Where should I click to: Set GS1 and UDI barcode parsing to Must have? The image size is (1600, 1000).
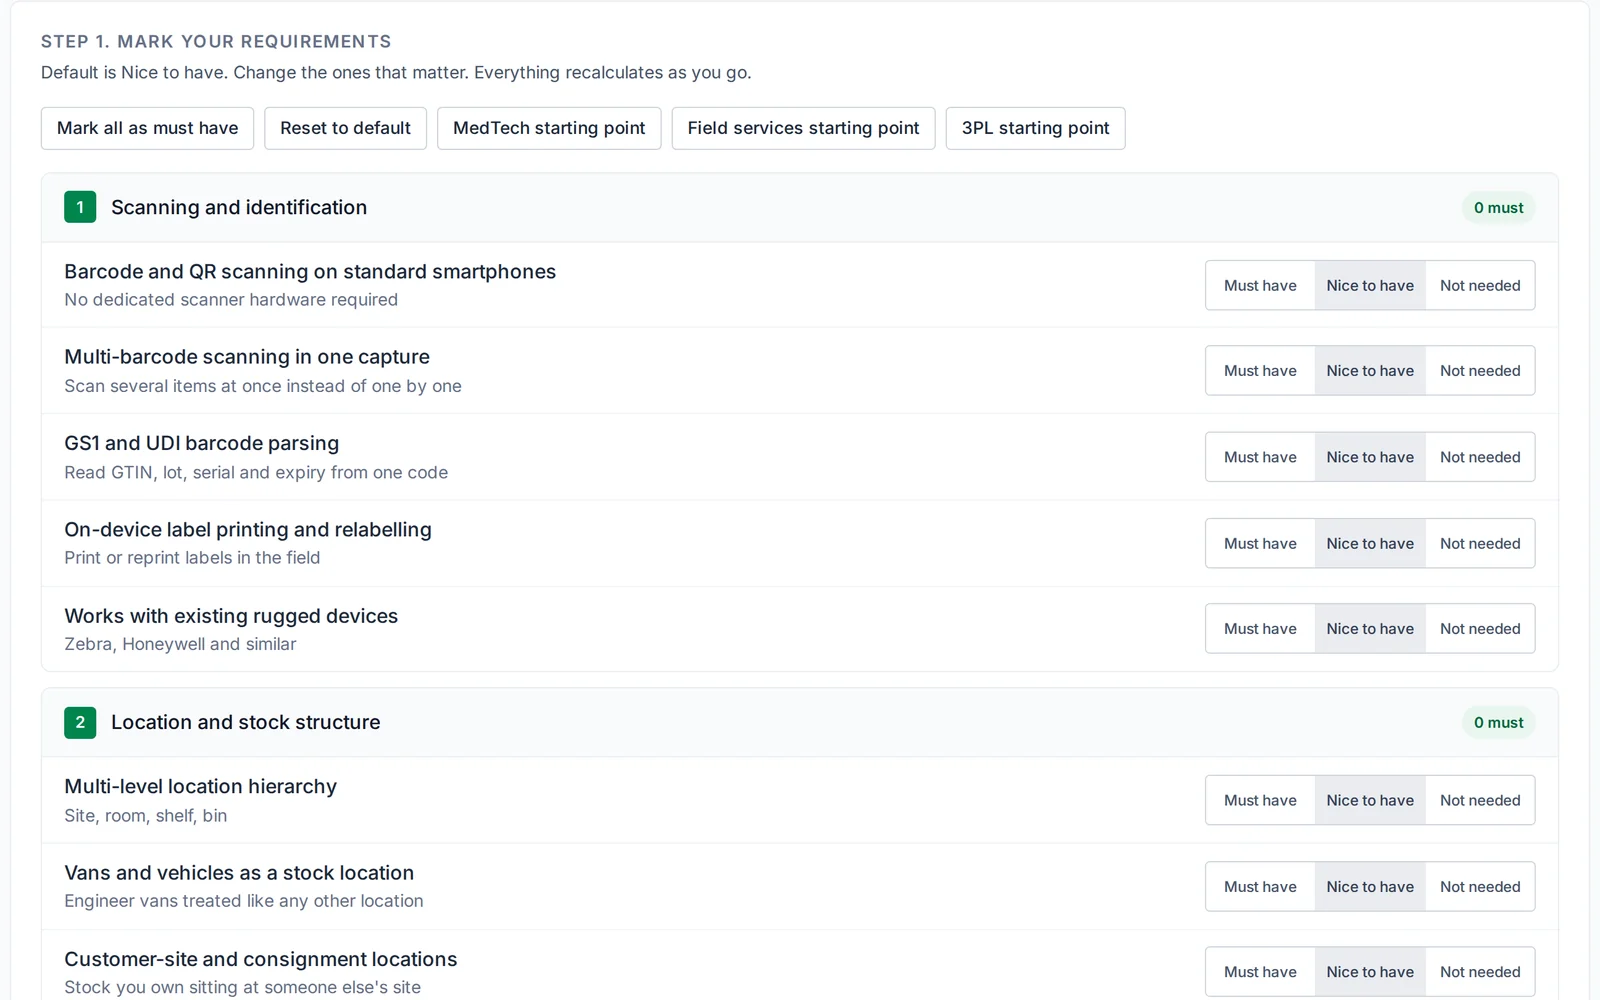(1260, 457)
